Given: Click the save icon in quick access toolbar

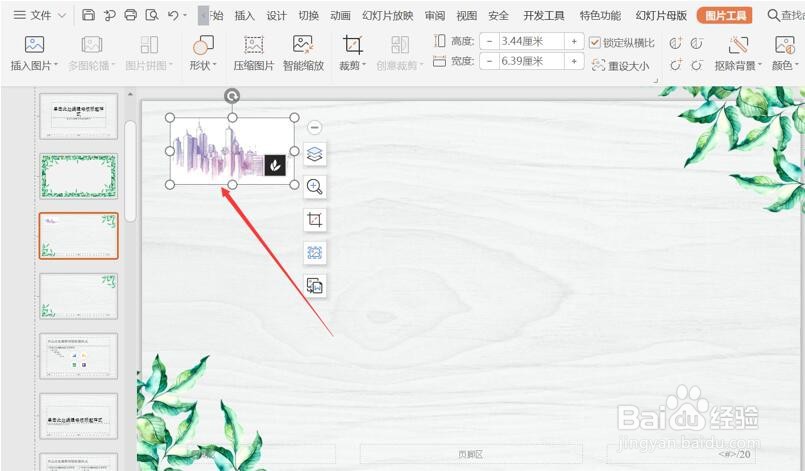Looking at the screenshot, I should coord(88,15).
